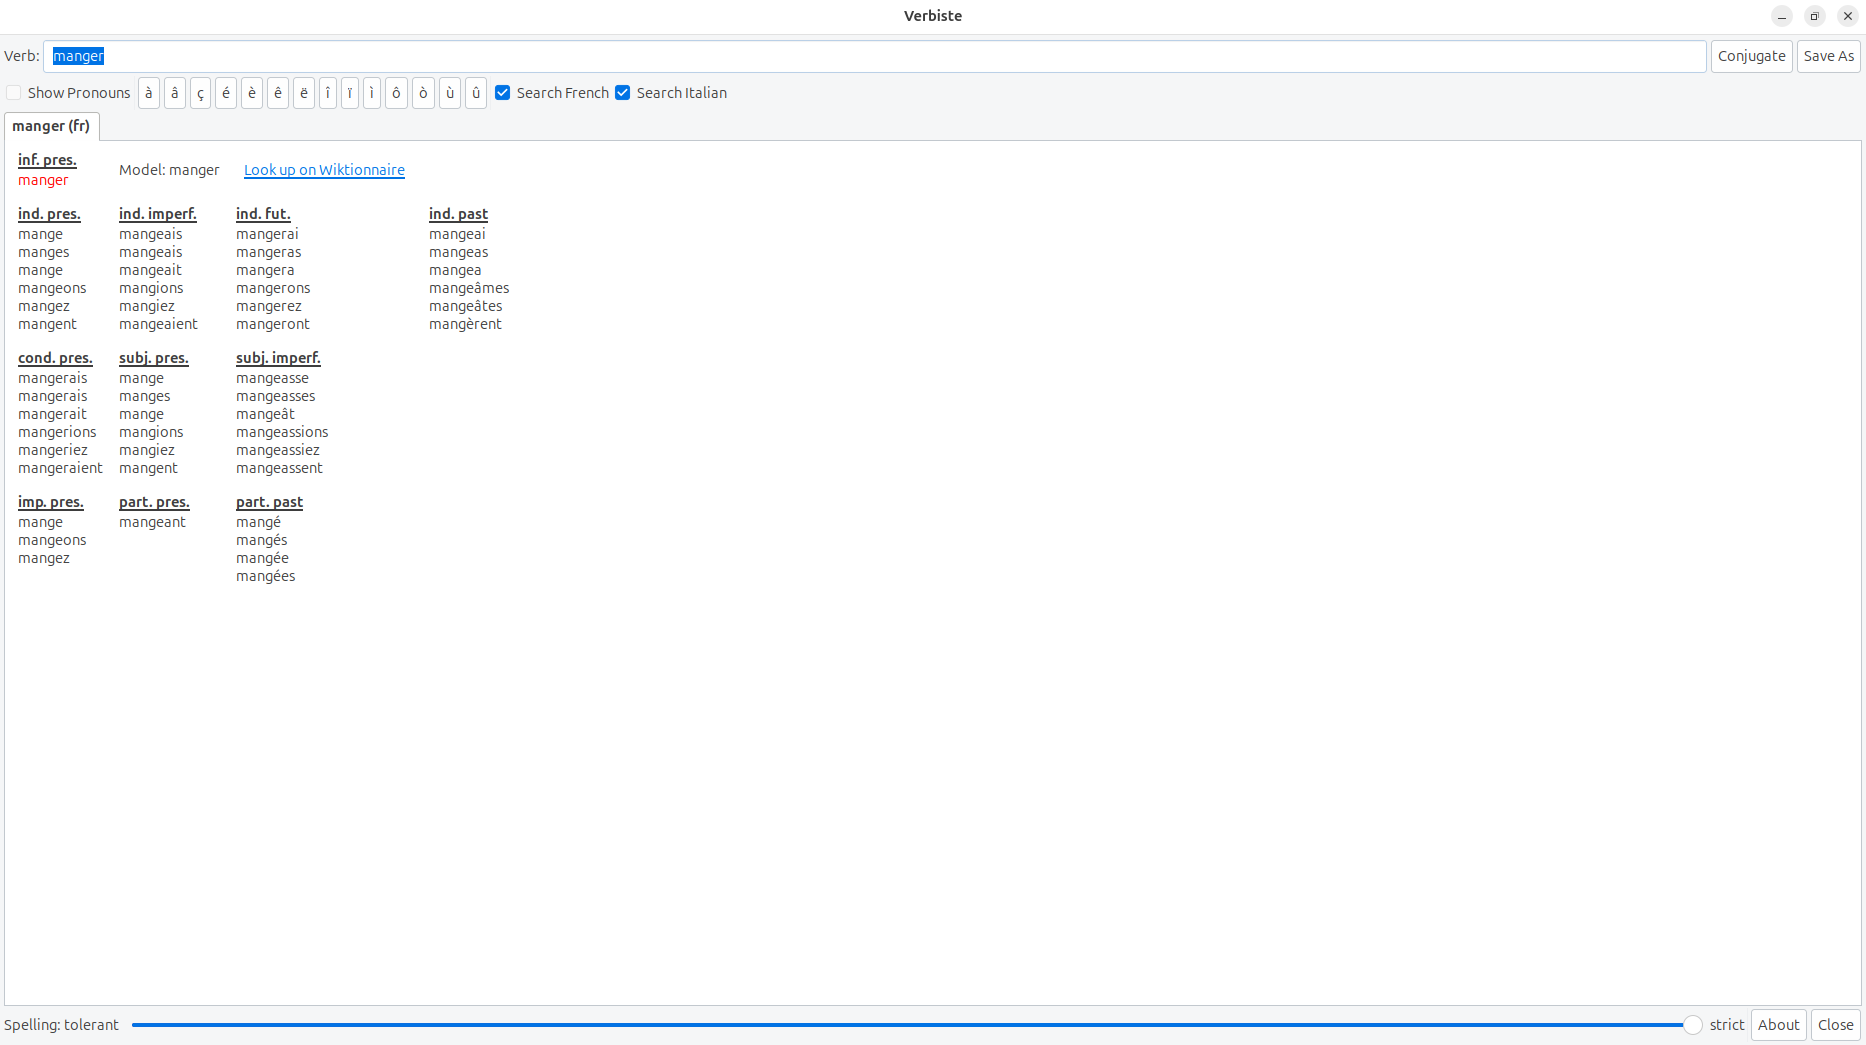Screen dimensions: 1866x1045
Task: Insert the ô circumflex character
Action: [x=396, y=93]
